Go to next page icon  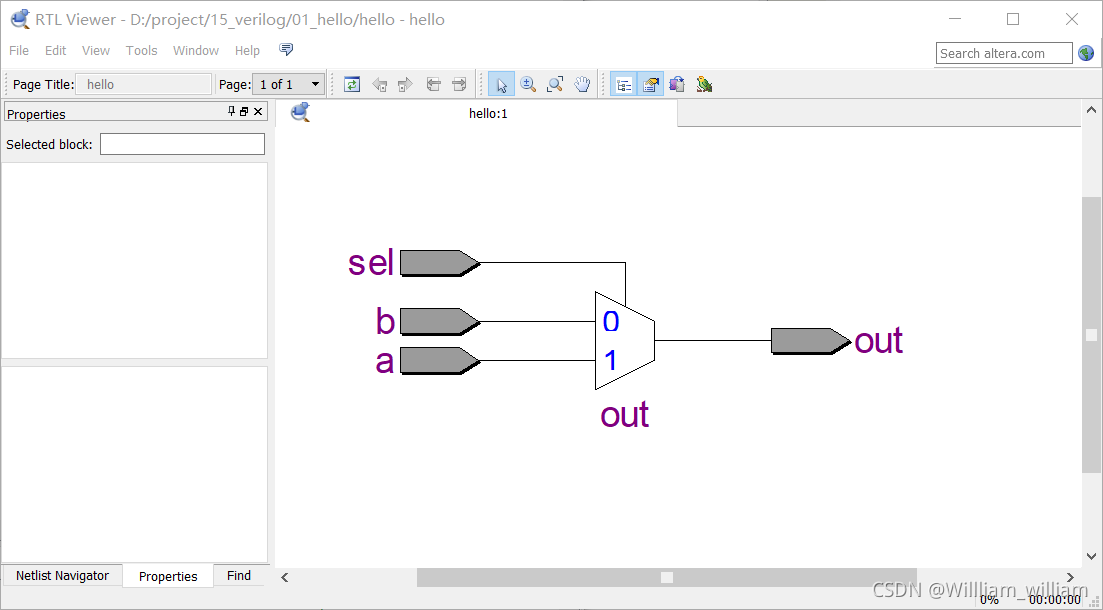click(x=459, y=84)
